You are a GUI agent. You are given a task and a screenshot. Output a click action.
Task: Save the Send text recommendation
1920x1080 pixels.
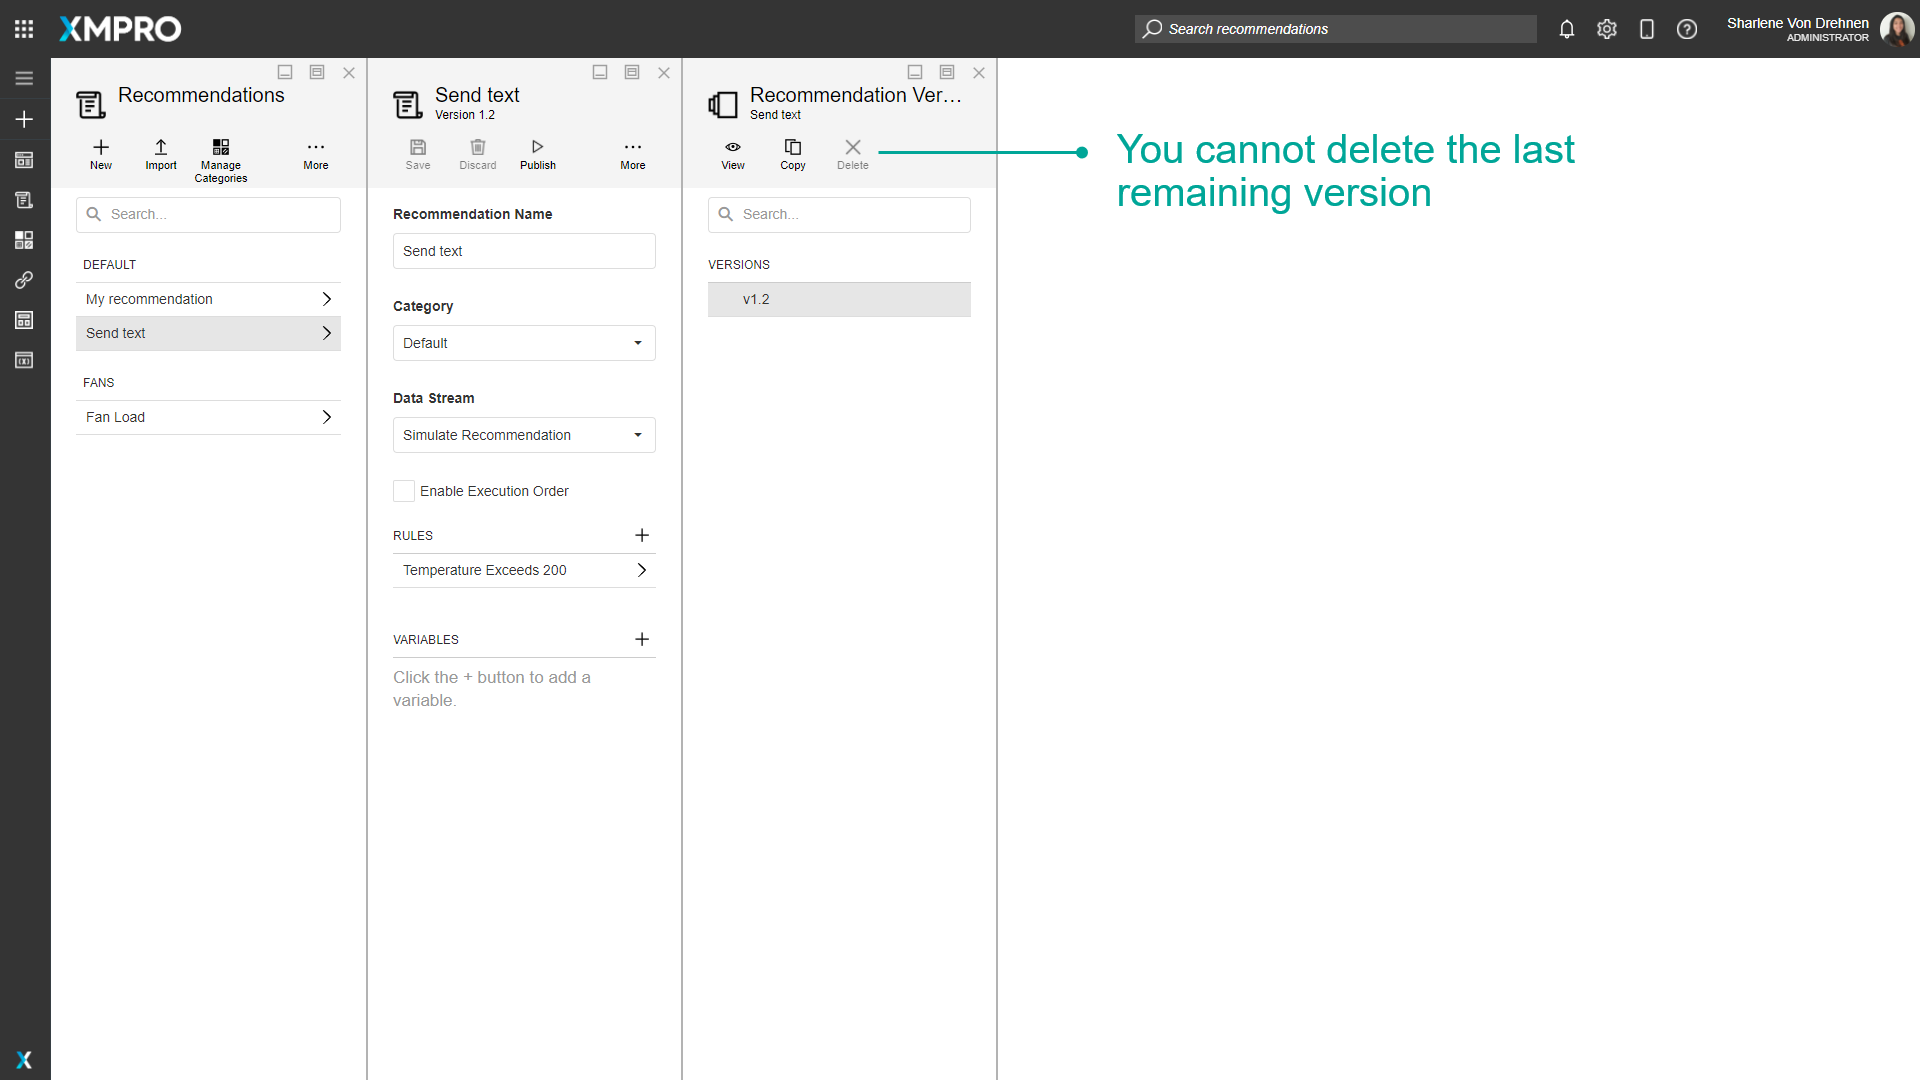click(418, 153)
